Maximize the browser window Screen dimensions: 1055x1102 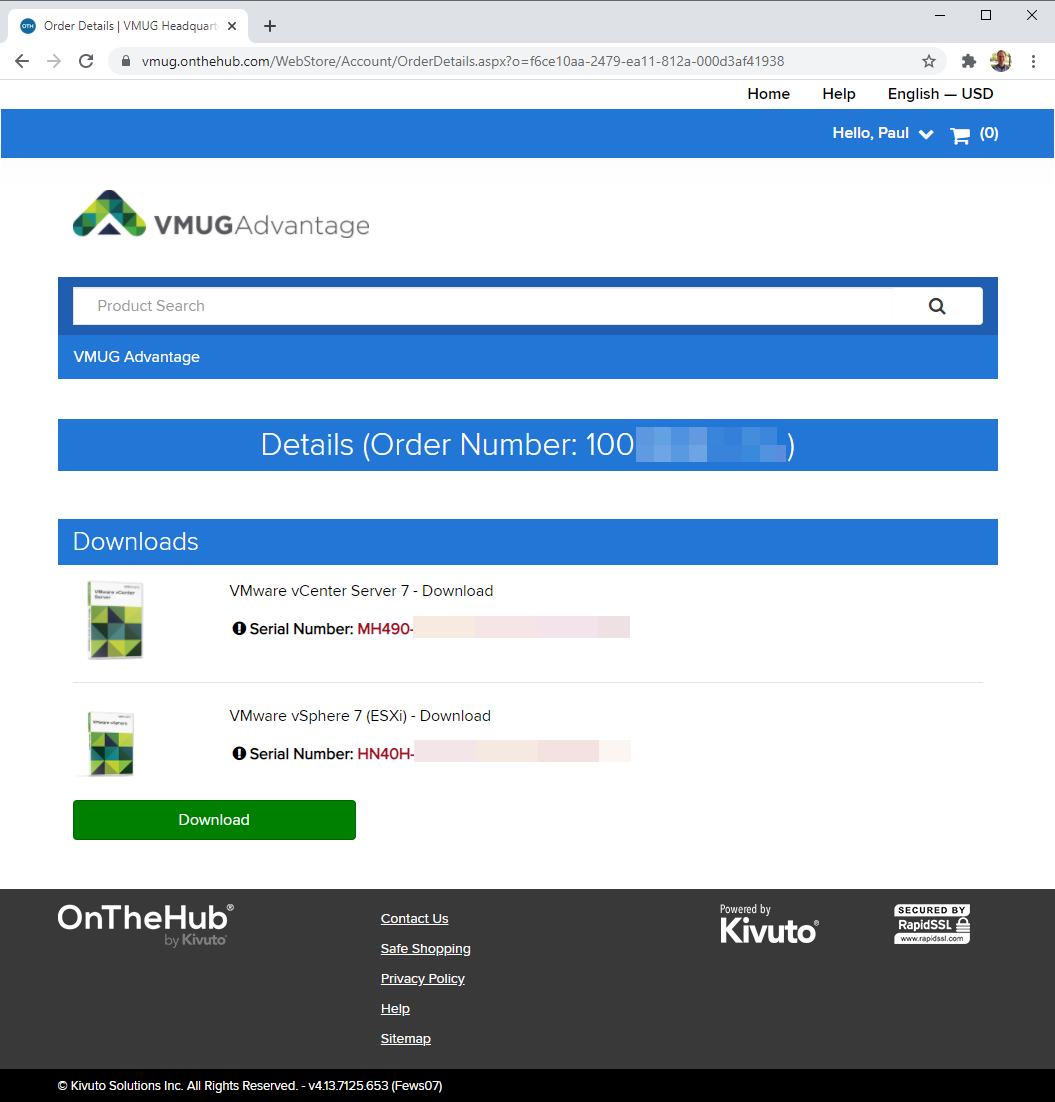click(985, 15)
